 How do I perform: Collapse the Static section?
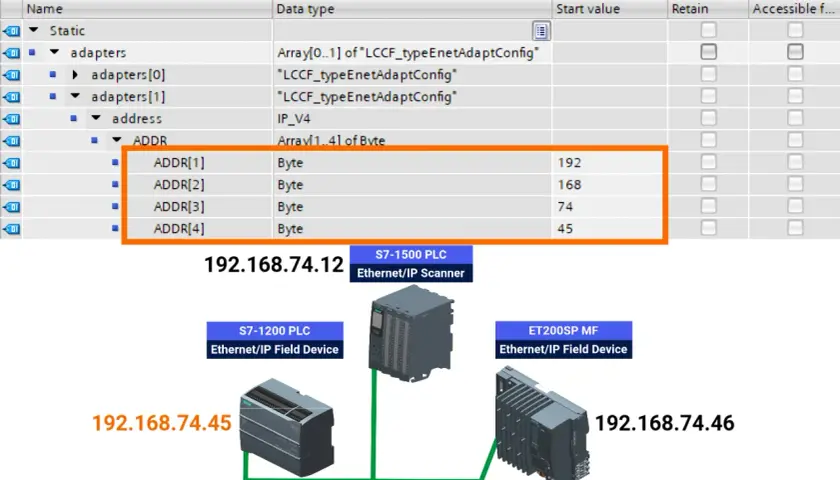34,30
